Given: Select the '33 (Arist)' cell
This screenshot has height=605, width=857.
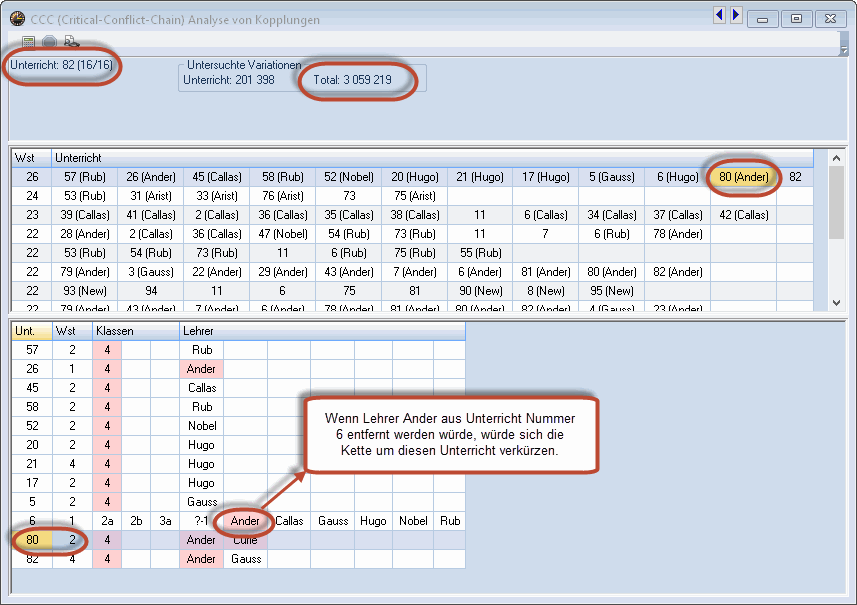Looking at the screenshot, I should coord(217,196).
